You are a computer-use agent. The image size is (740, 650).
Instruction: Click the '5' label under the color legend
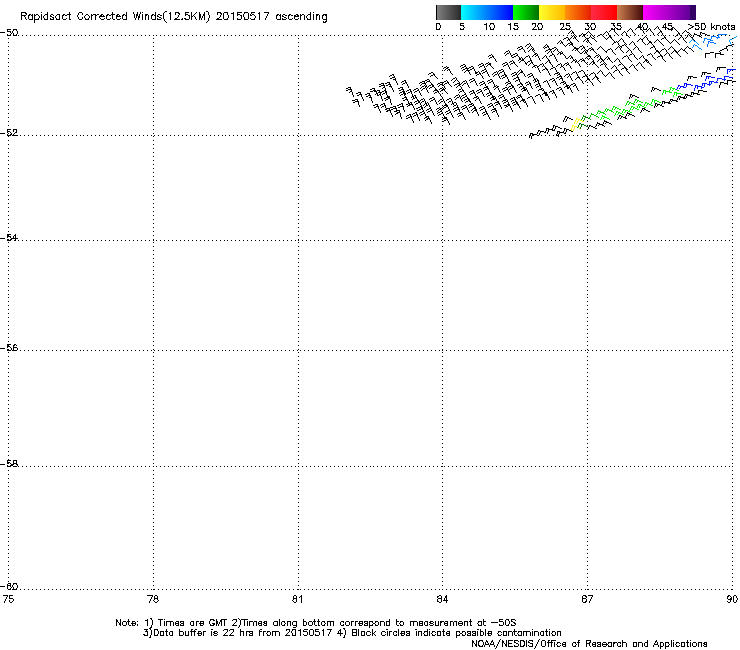point(462,27)
